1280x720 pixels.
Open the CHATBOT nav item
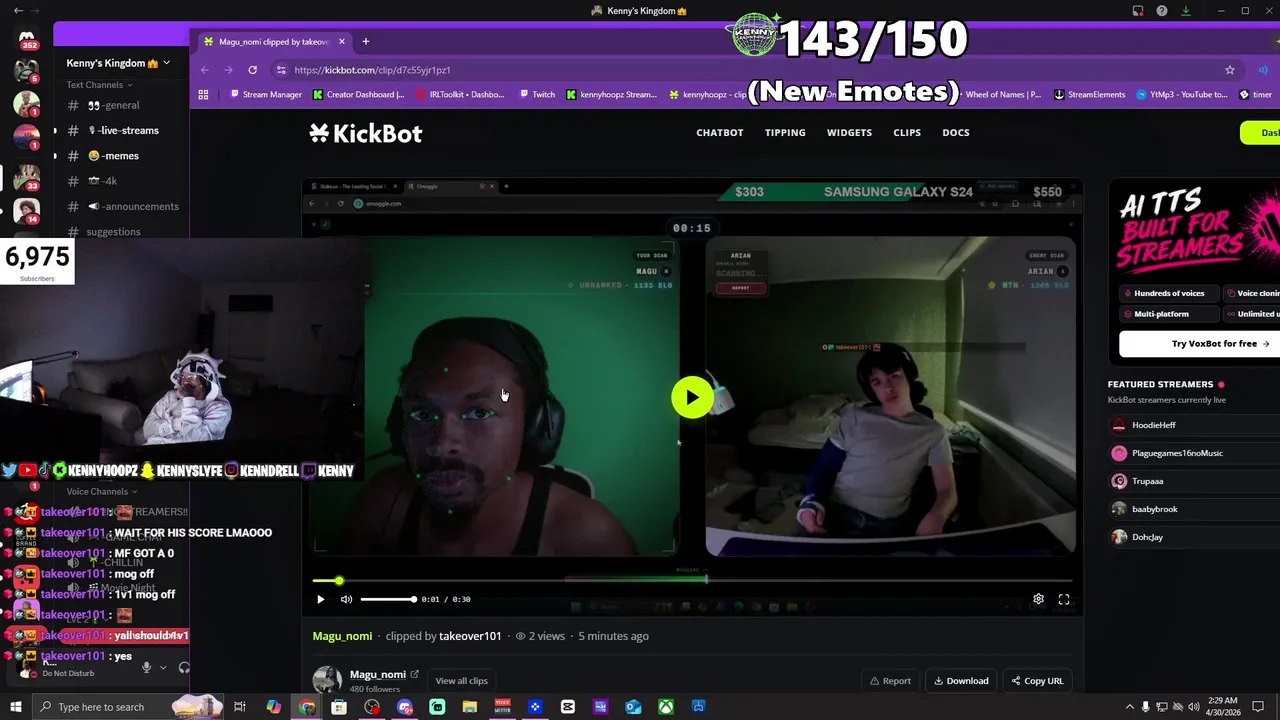pyautogui.click(x=720, y=132)
